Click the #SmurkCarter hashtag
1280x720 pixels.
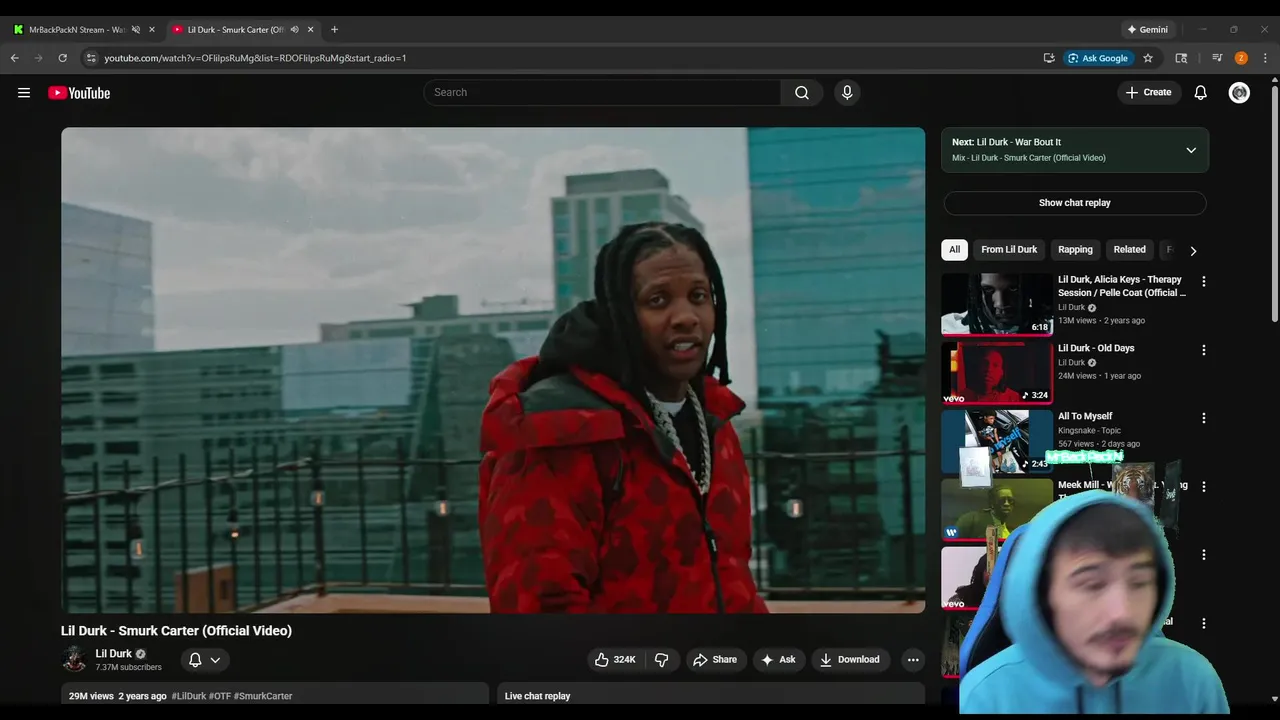(263, 696)
